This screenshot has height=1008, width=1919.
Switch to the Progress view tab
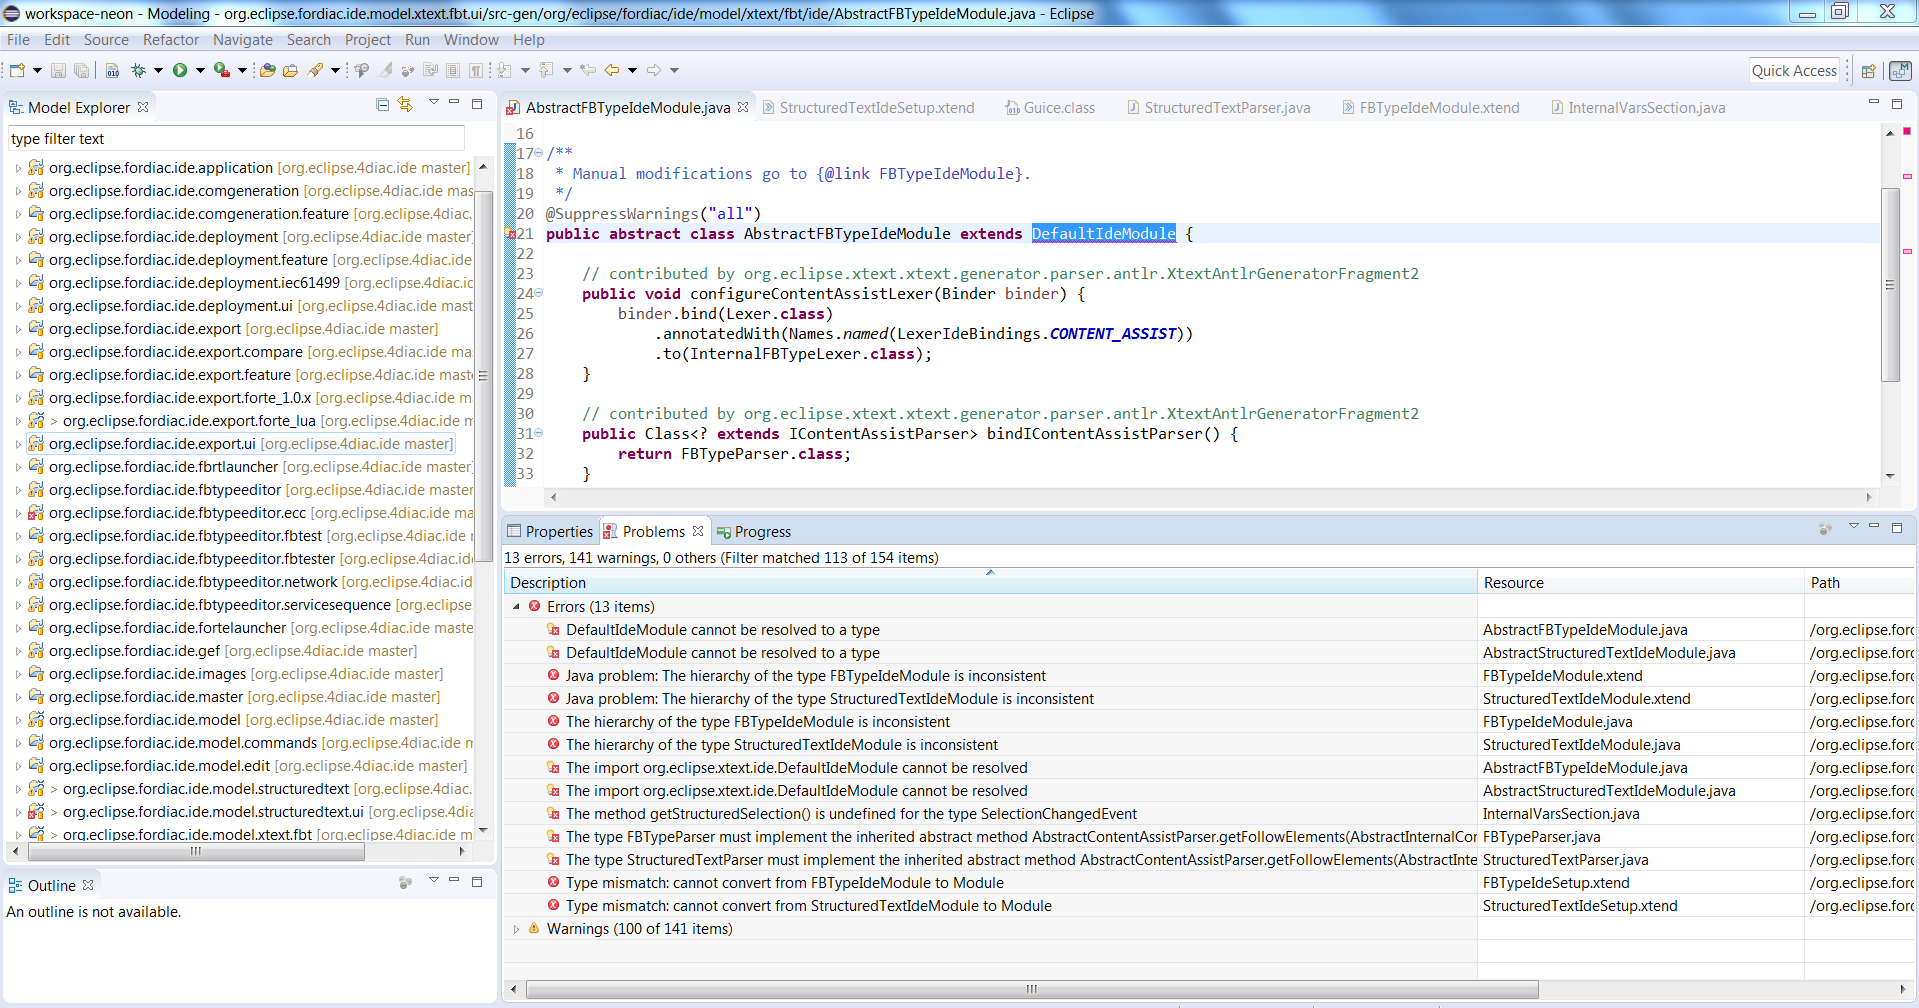tap(754, 532)
